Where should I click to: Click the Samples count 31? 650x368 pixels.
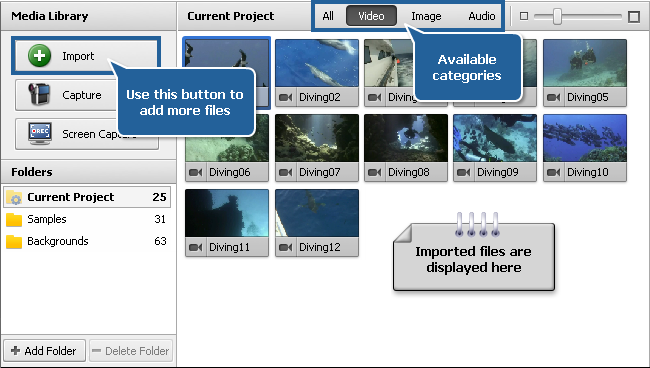tap(160, 219)
